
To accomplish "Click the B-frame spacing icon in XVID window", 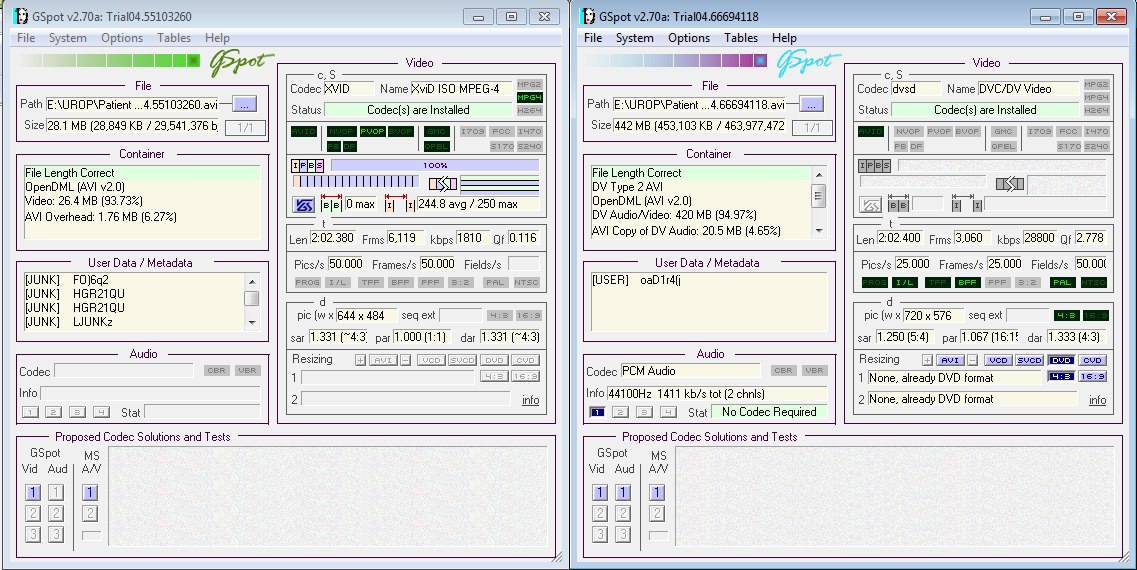I will point(331,204).
